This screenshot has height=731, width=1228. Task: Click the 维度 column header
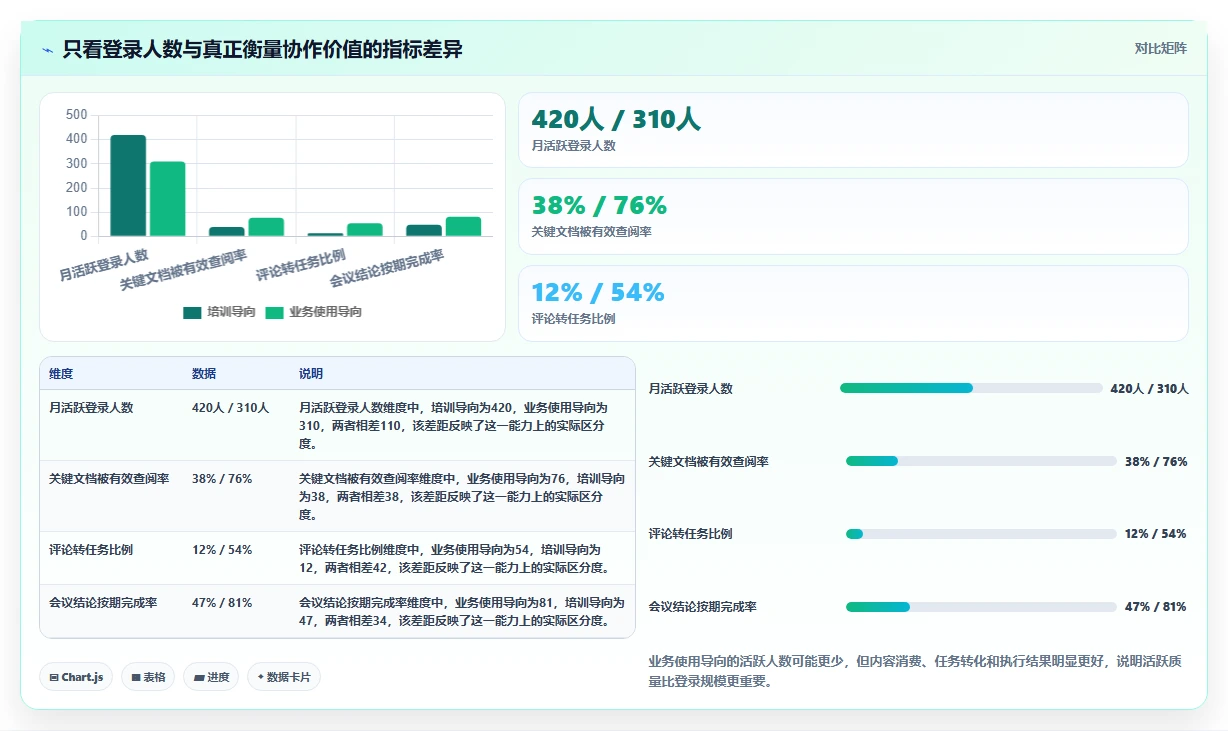(61, 374)
